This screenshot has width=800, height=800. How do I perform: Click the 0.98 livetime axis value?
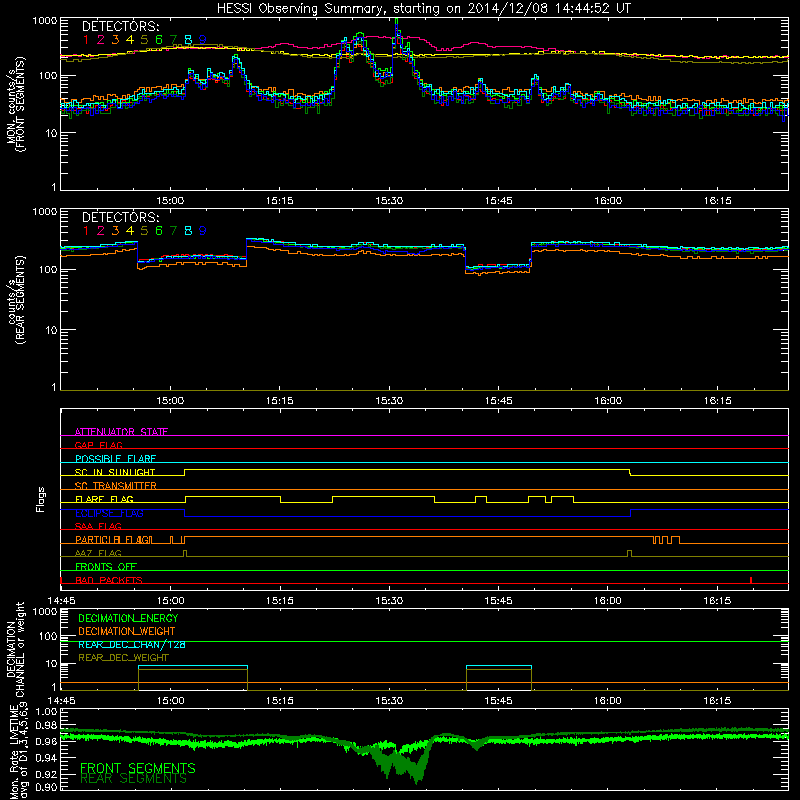47,725
